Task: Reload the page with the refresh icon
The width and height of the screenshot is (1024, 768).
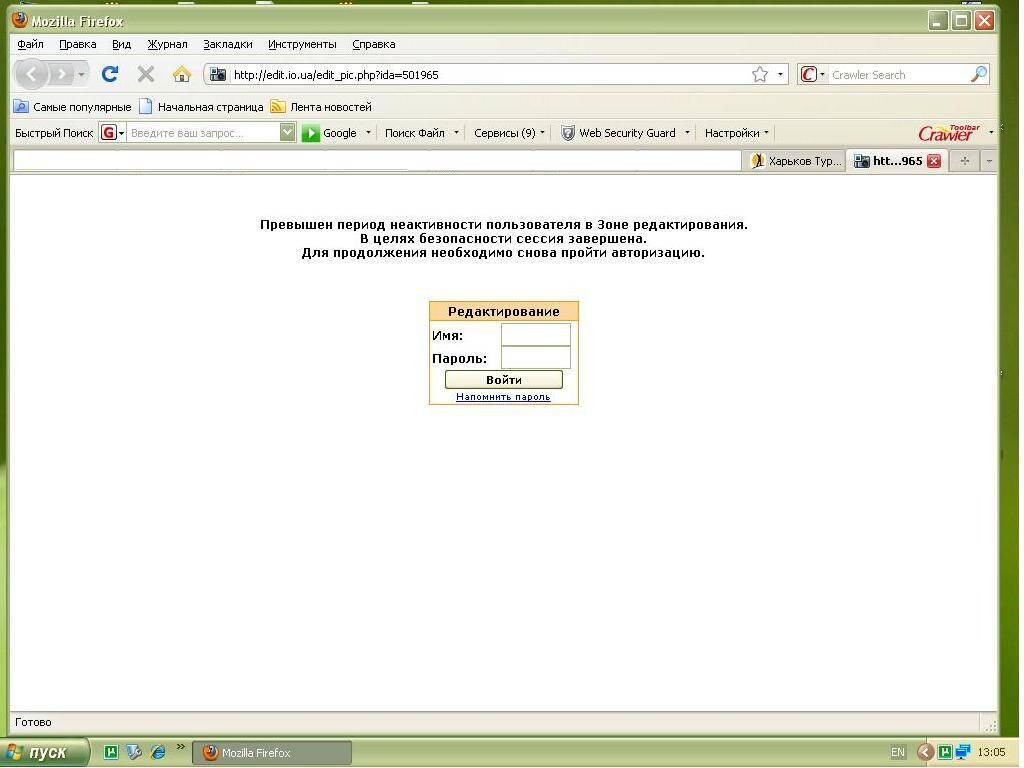Action: click(x=110, y=74)
